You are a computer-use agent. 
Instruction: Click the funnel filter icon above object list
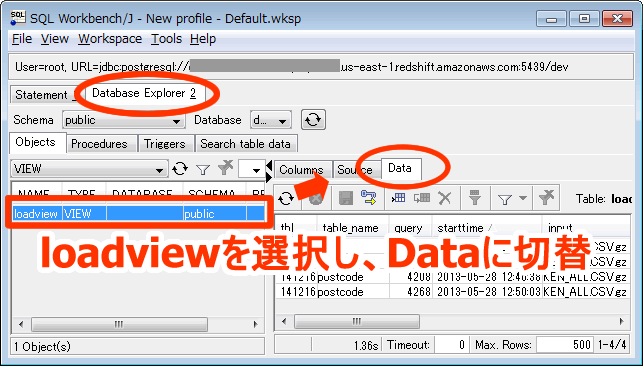[x=203, y=169]
